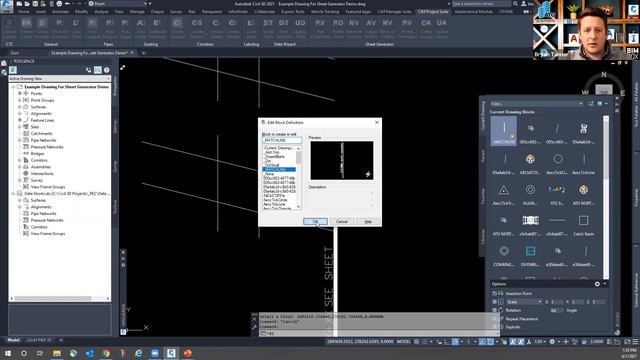The width and height of the screenshot is (640, 360).
Task: Collapse the Data Shortcuts node
Action: click(13, 193)
